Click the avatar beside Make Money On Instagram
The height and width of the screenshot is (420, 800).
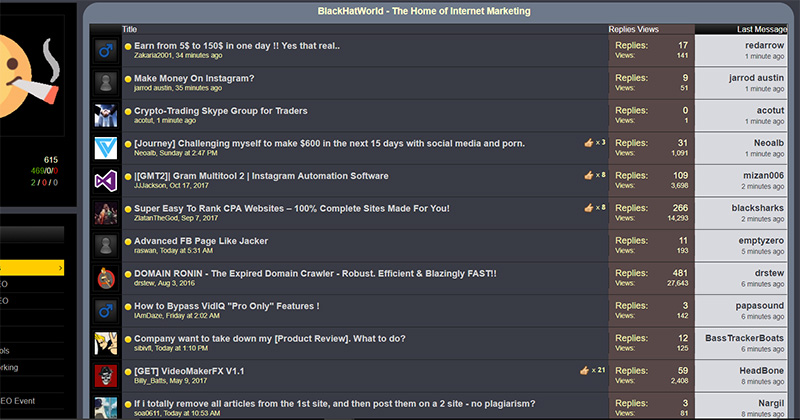tap(106, 83)
